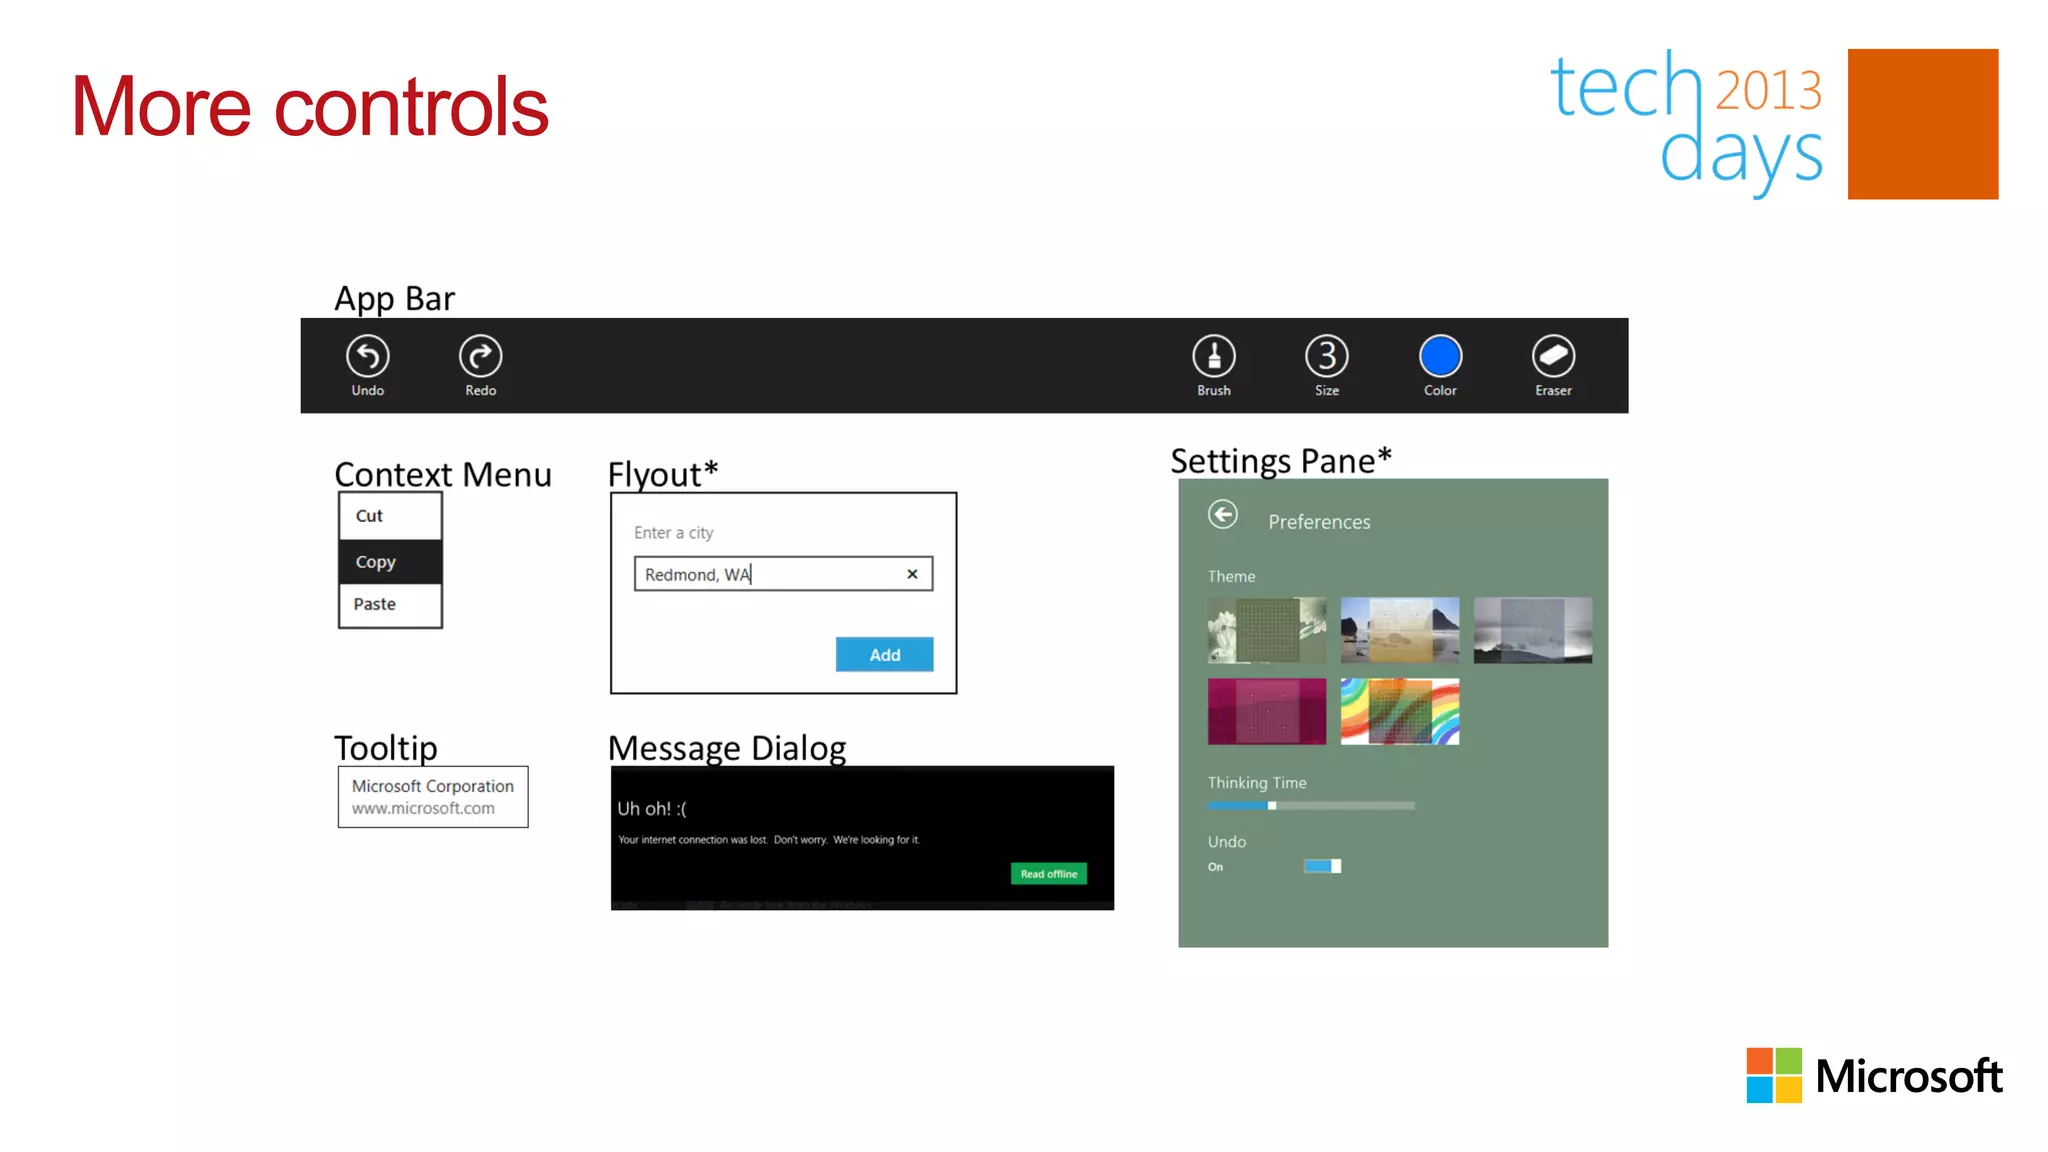Viewport: 2048px width, 1152px height.
Task: Pick the green flower theme thumbnail
Action: 1266,630
